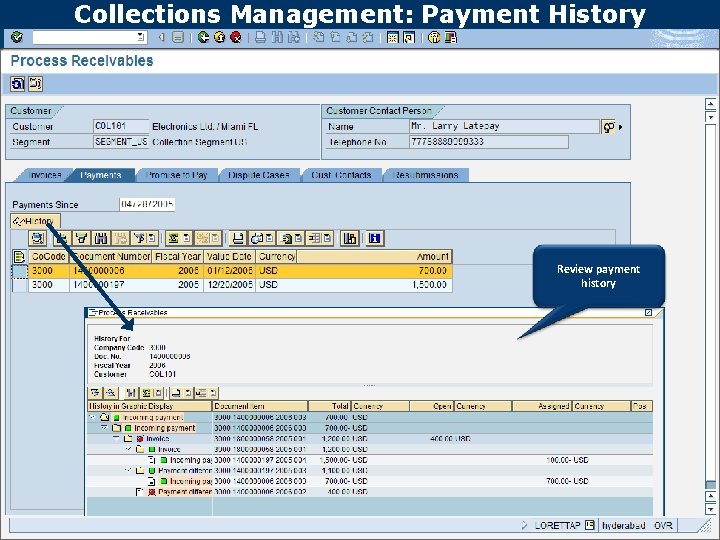Click the Details icon in the payments grid toolbar
720x540 pixels.
(x=38, y=238)
